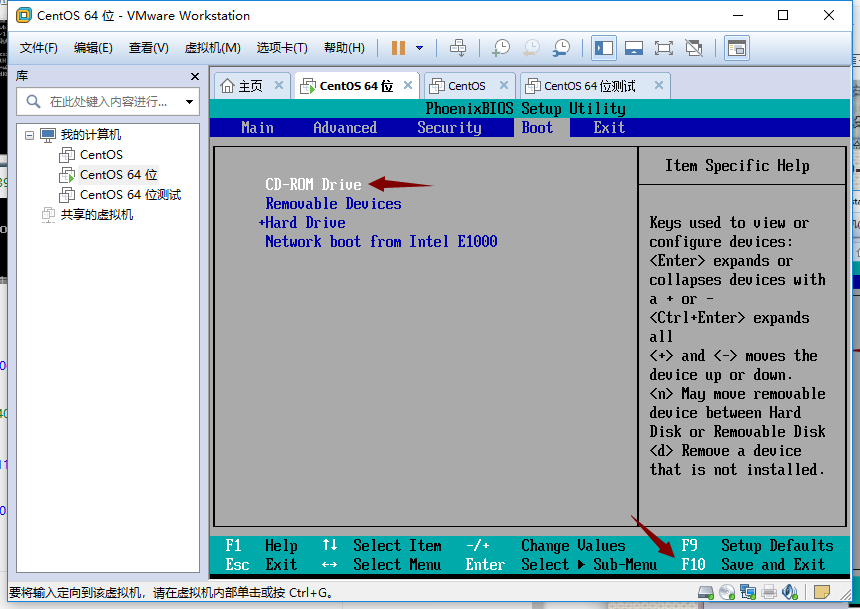The width and height of the screenshot is (860, 609).
Task: Click the F9 Setup Defaults label
Action: click(757, 545)
